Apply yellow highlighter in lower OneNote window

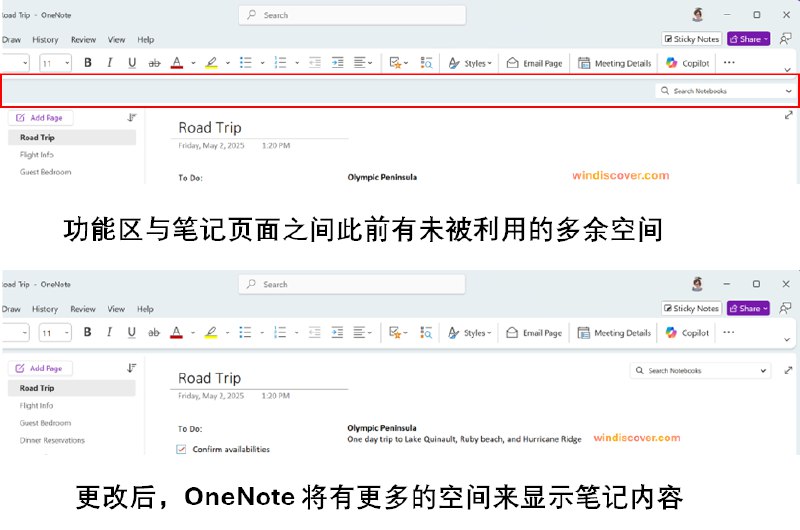(x=211, y=332)
